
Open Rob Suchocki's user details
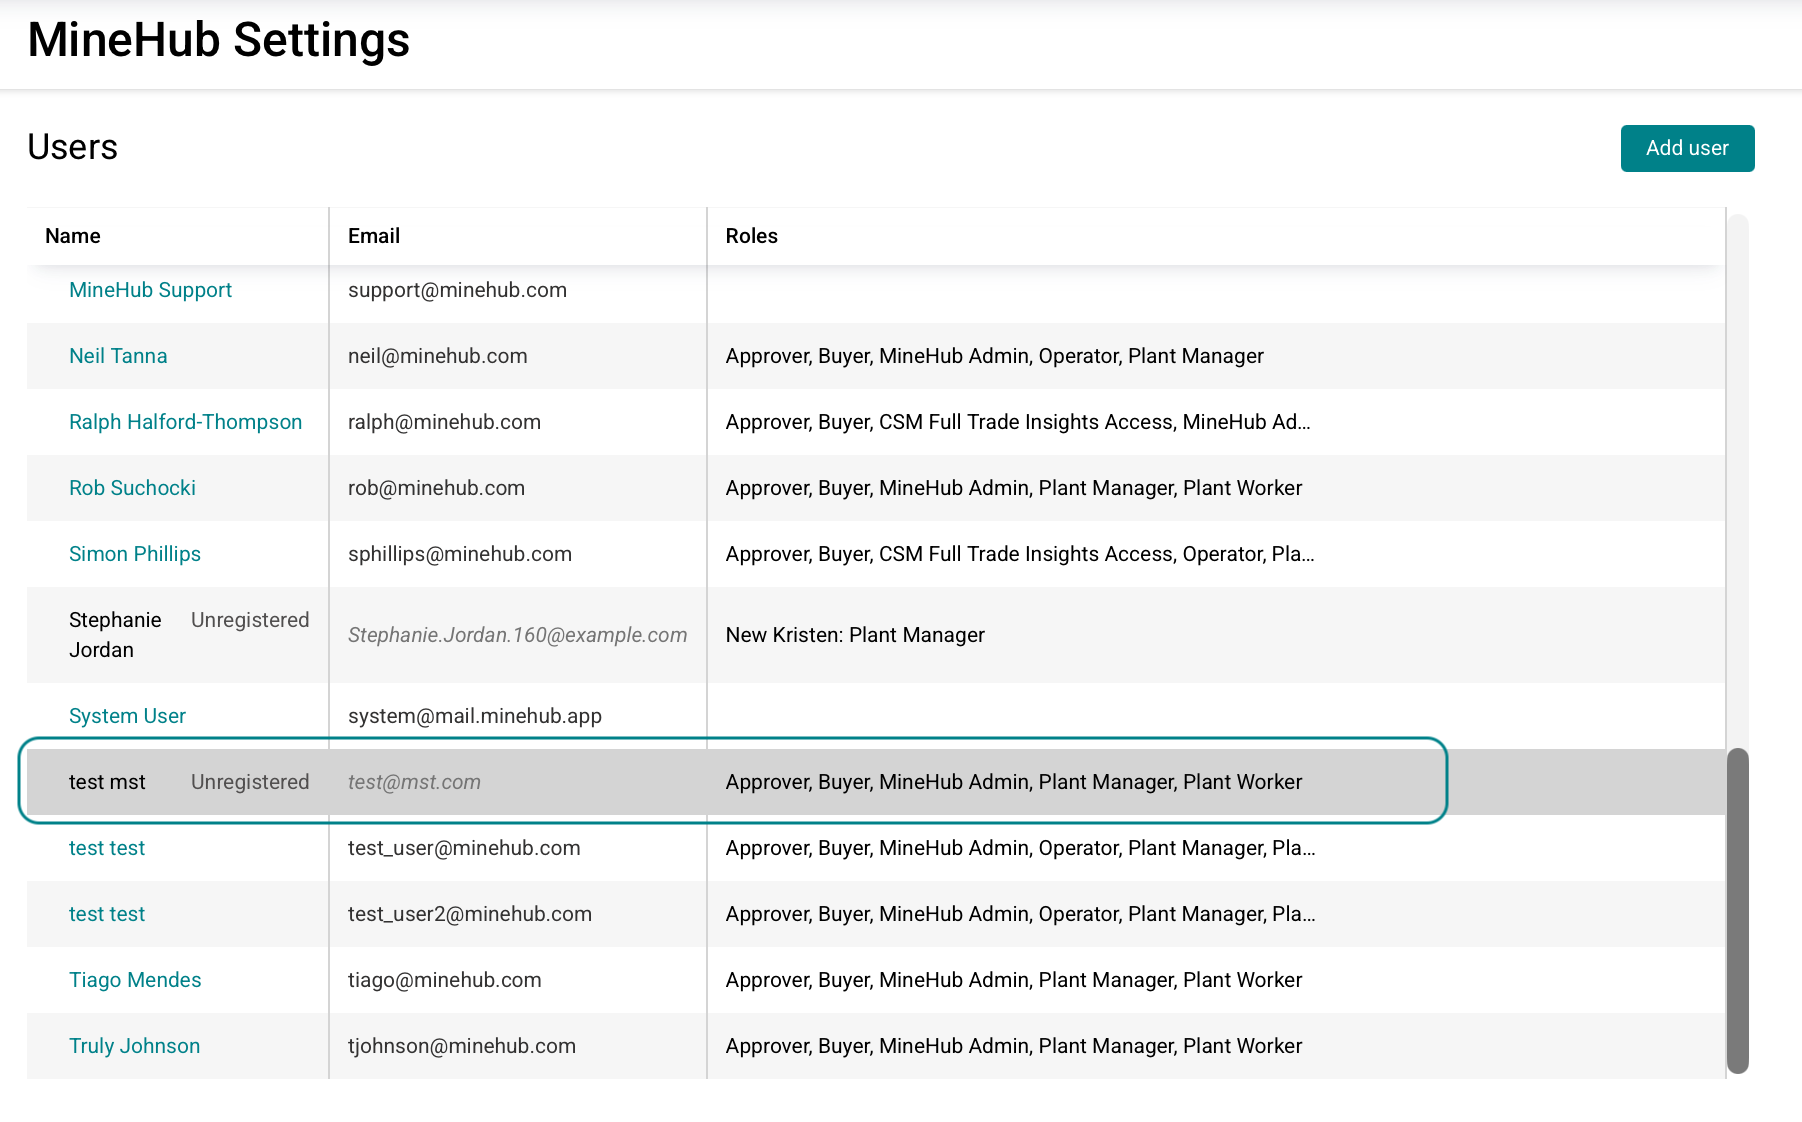pyautogui.click(x=132, y=488)
